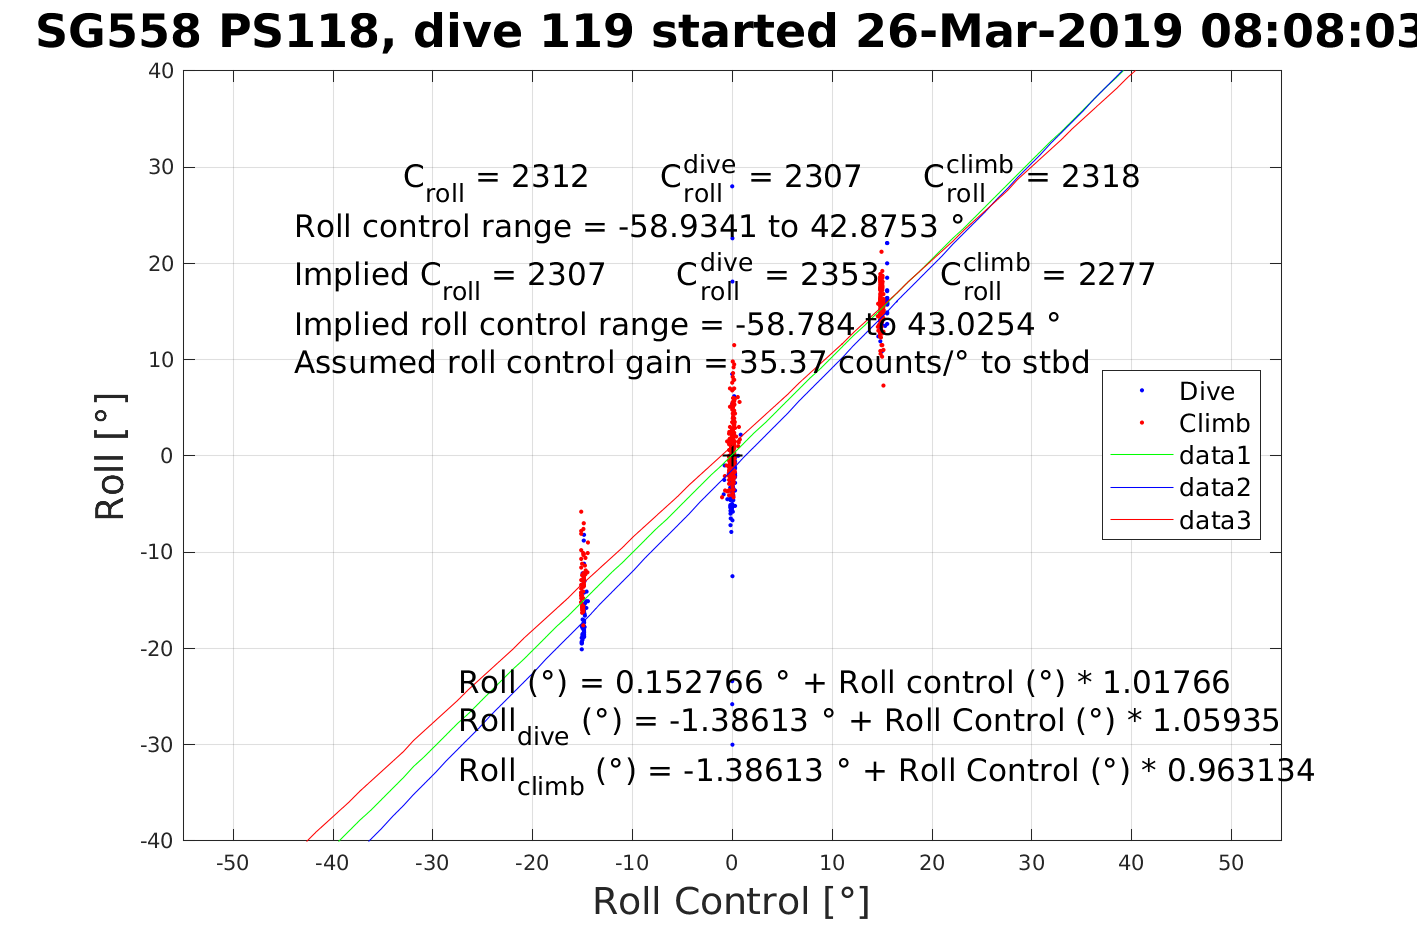Click the Implied roll control range text
1417x945 pixels.
[676, 325]
